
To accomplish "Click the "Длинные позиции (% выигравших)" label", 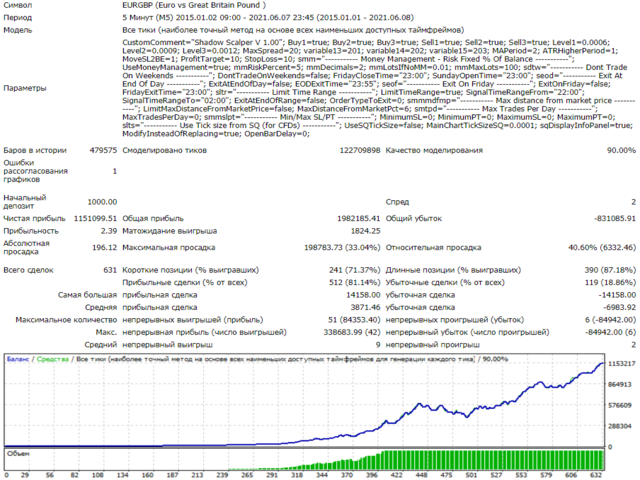I will point(453,270).
